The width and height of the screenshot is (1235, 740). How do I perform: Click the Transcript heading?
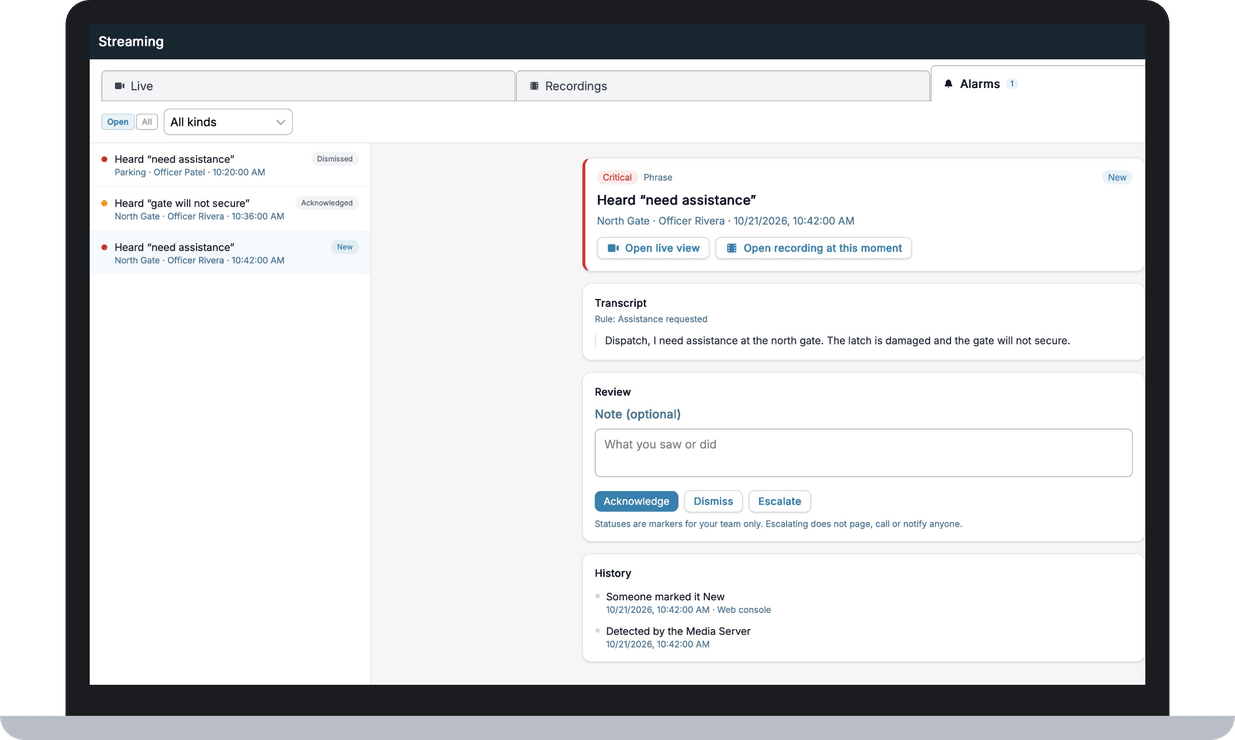(x=621, y=303)
